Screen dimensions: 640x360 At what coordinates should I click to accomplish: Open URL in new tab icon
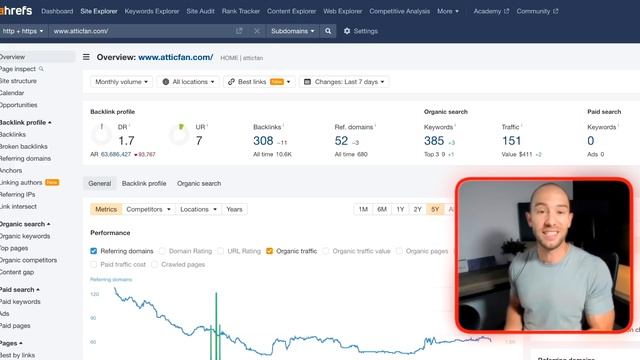[x=239, y=31]
